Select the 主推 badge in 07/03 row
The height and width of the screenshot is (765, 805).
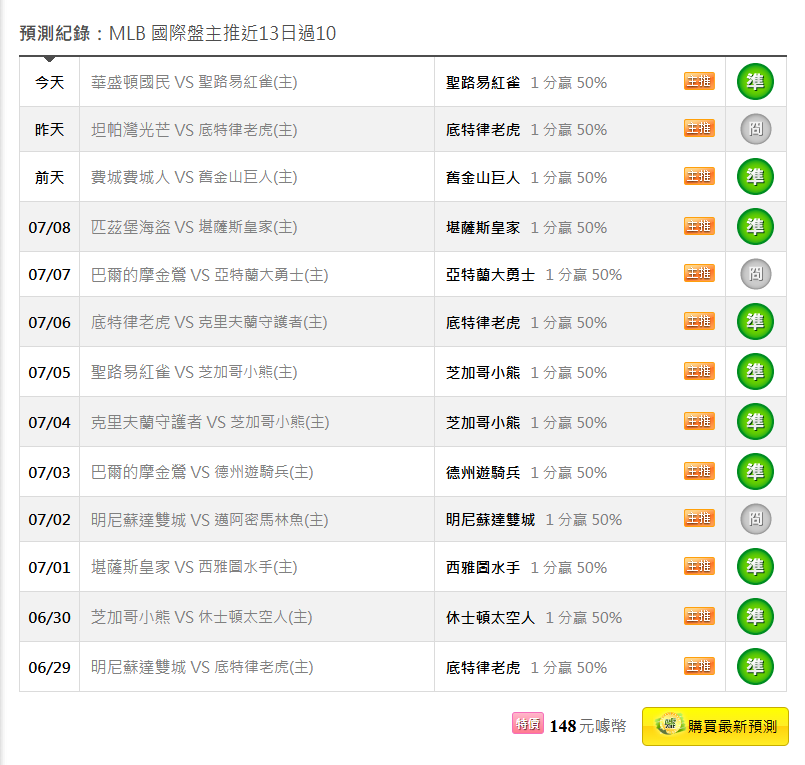[x=699, y=471]
